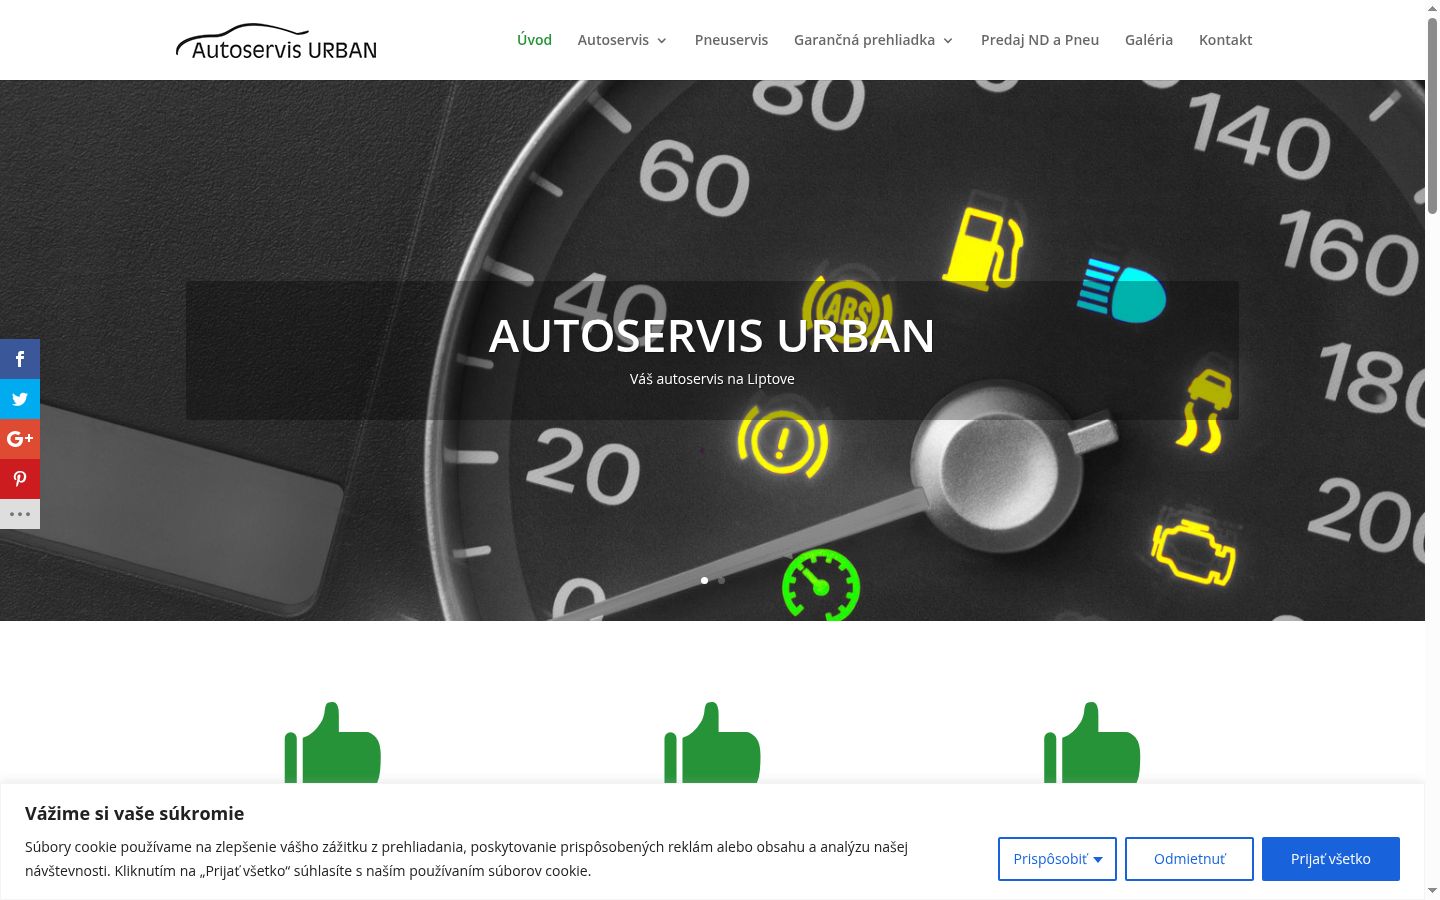The image size is (1440, 900).
Task: Click the AUTOSERVIS URBAN slide heading
Action: click(x=712, y=336)
